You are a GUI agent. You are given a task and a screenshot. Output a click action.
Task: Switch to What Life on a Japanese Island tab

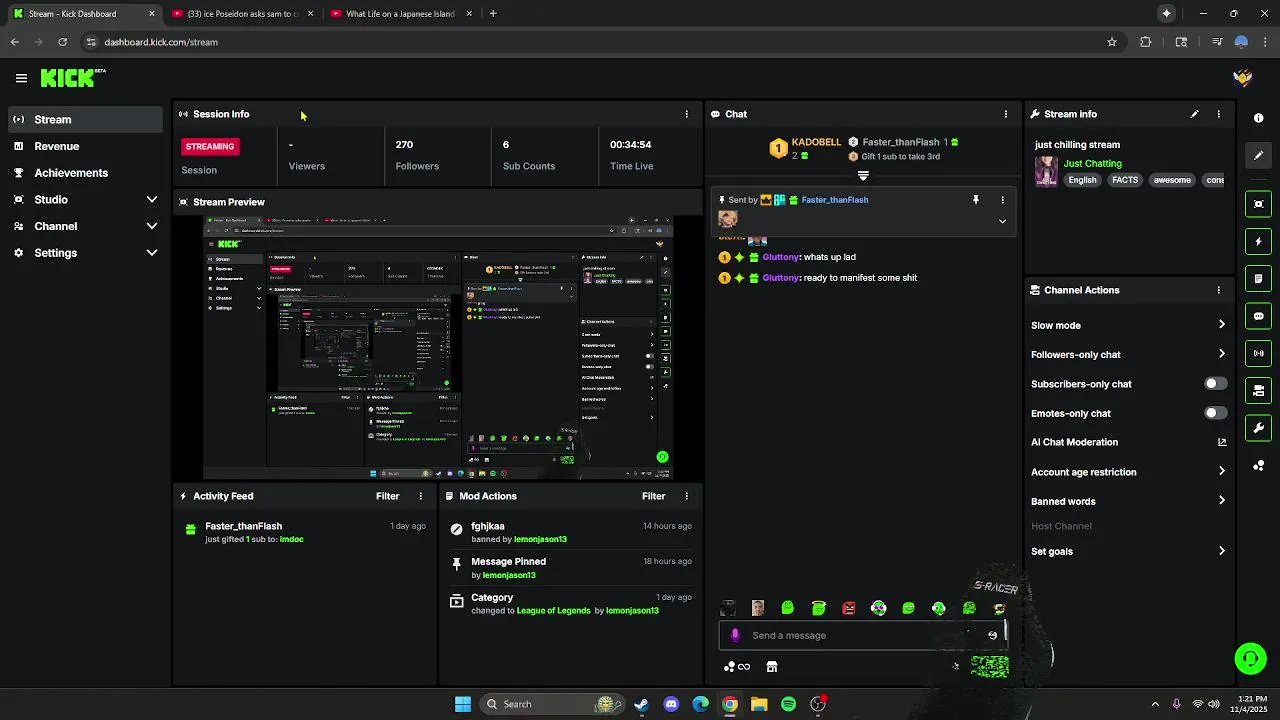(400, 14)
